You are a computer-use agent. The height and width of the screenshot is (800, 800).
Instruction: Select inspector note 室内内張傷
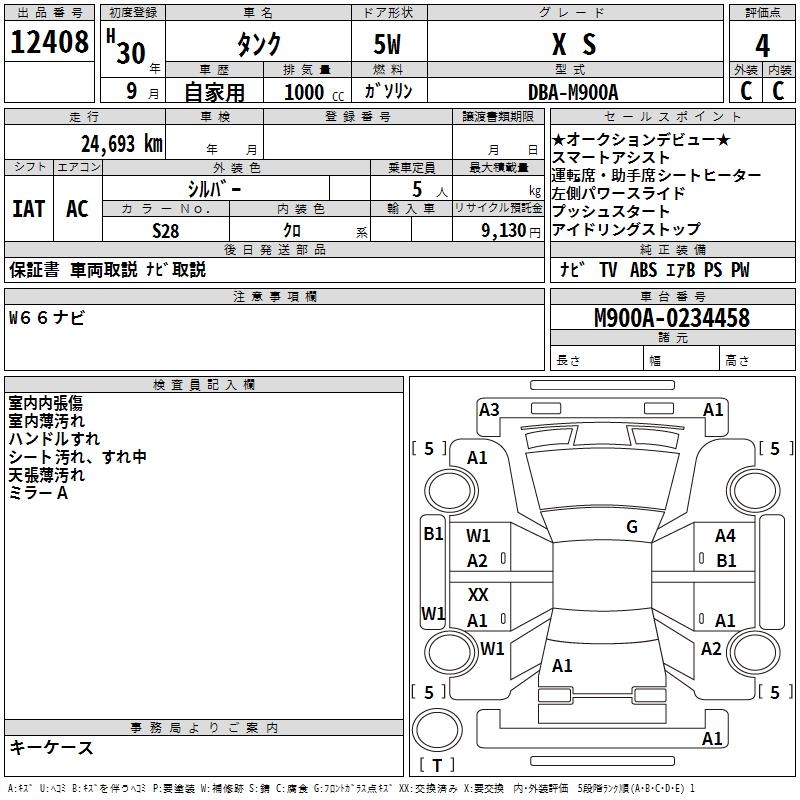[x=46, y=403]
